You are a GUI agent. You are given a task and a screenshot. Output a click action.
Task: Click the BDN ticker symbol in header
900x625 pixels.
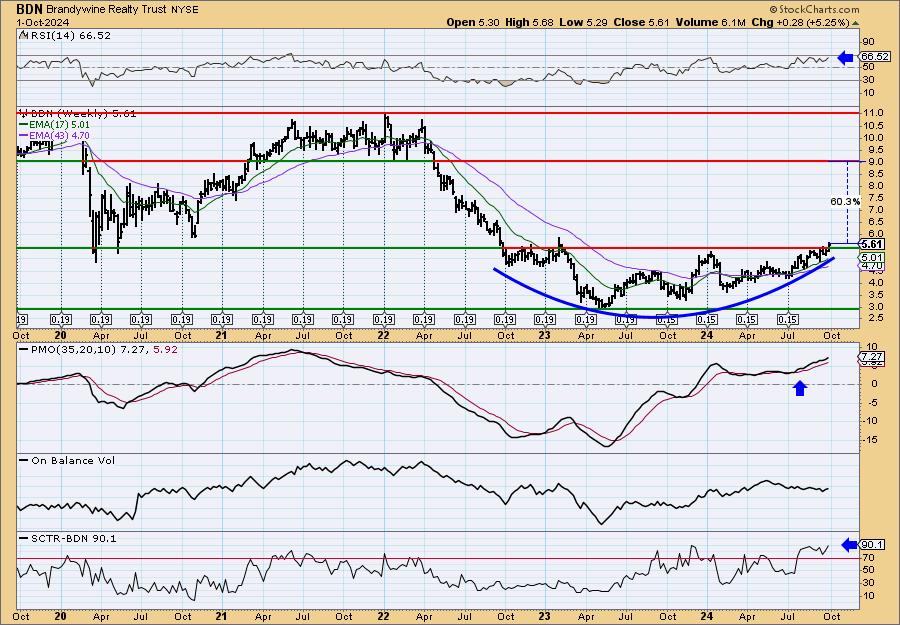(x=29, y=9)
